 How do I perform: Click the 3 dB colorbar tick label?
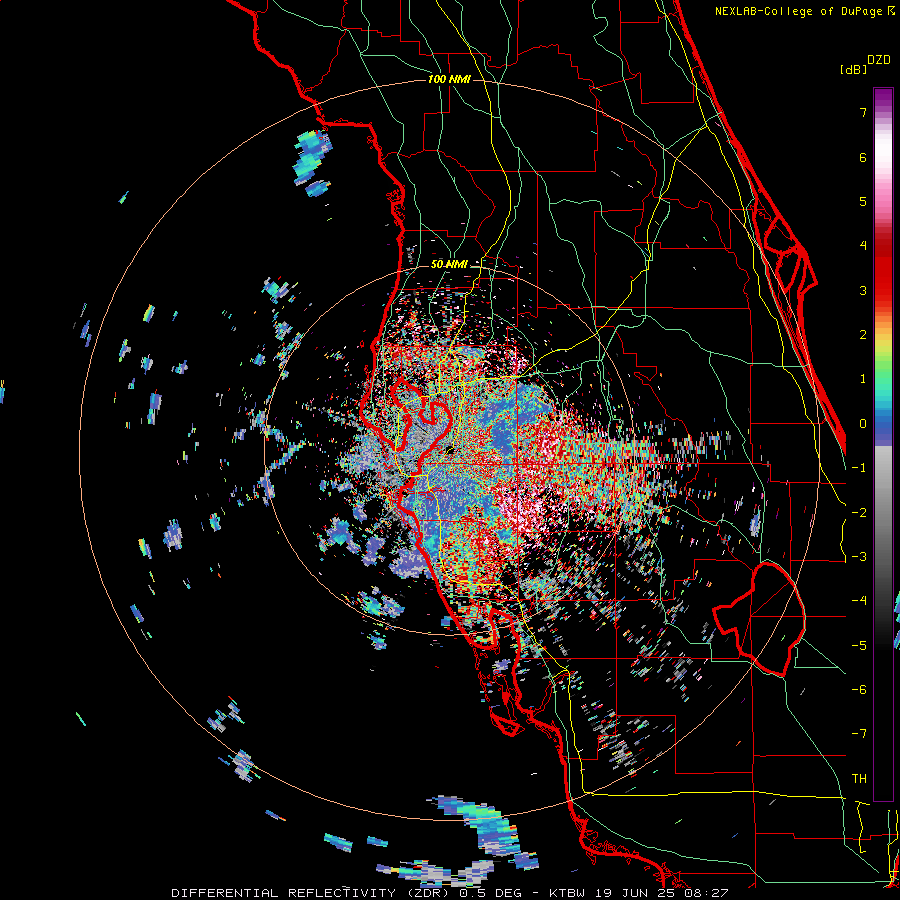863,290
